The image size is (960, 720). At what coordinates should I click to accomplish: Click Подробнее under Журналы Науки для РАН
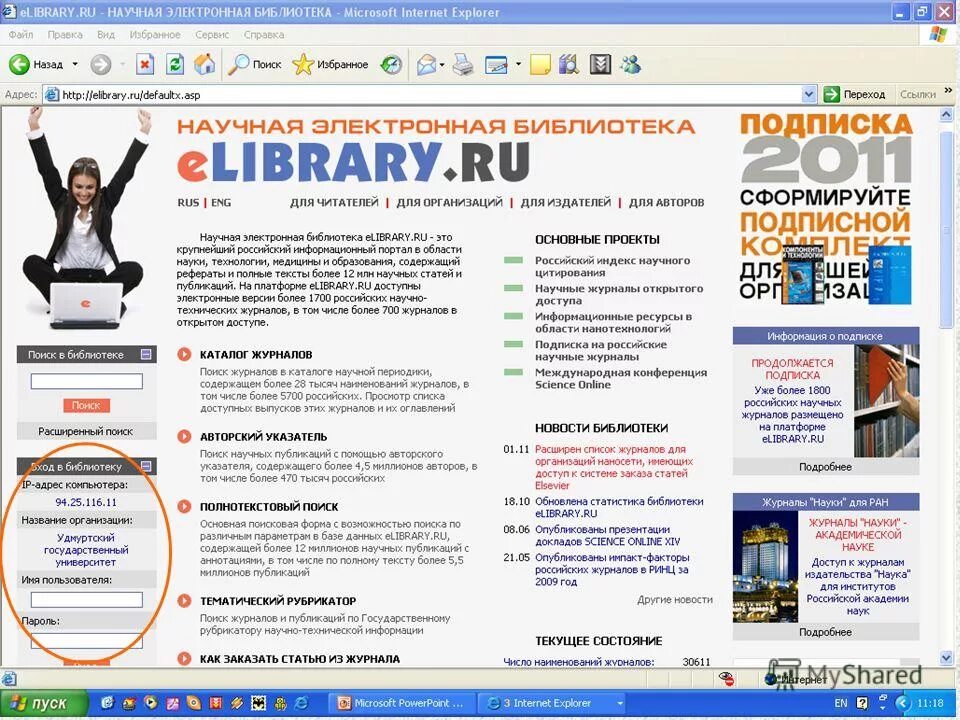point(825,632)
